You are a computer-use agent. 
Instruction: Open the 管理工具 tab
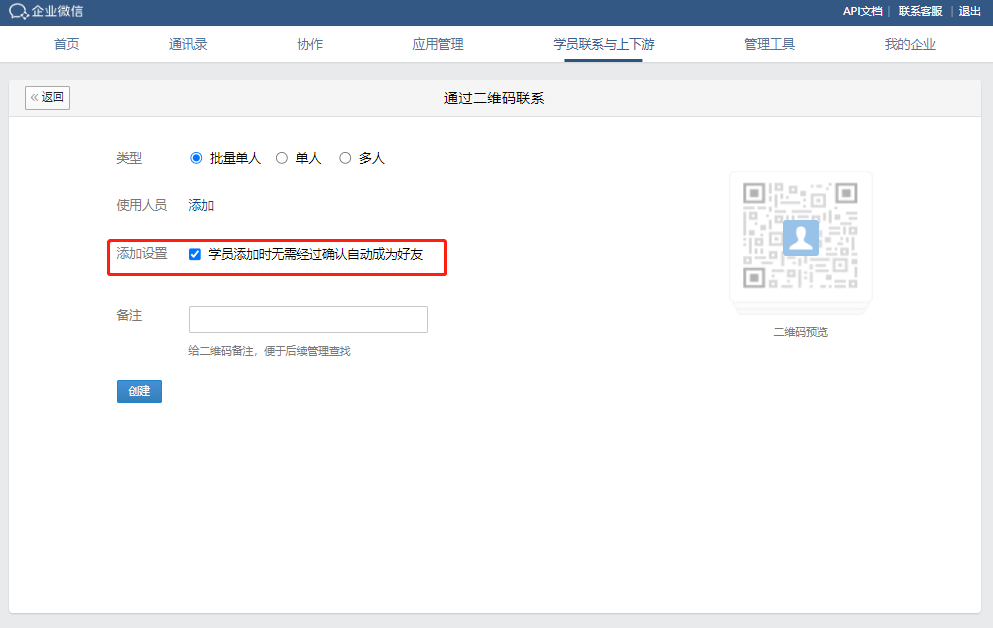[x=769, y=44]
